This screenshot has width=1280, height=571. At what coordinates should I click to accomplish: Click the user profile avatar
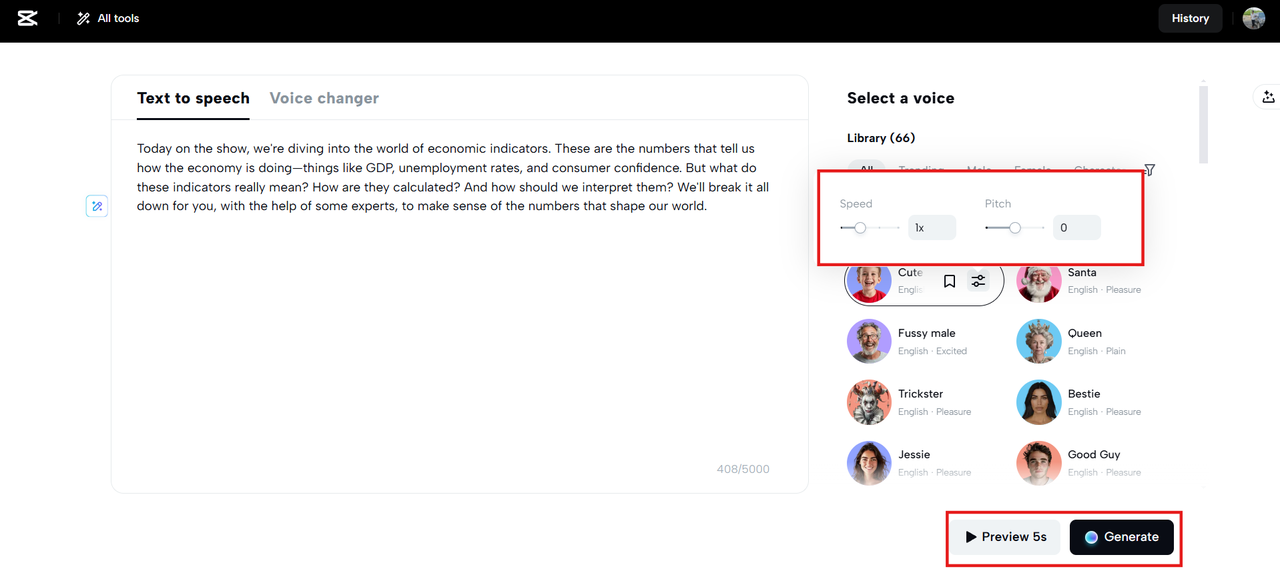point(1253,18)
